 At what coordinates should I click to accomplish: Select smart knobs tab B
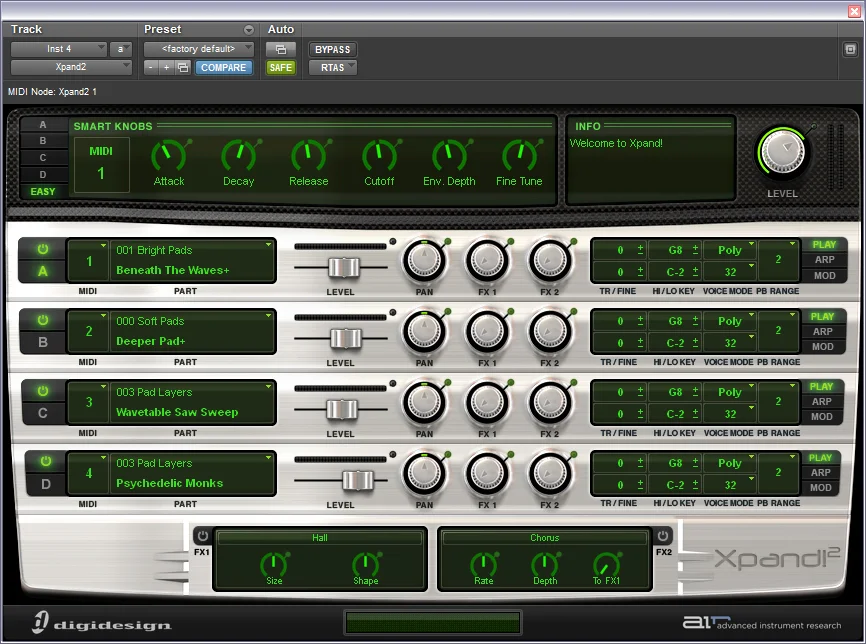click(x=43, y=141)
